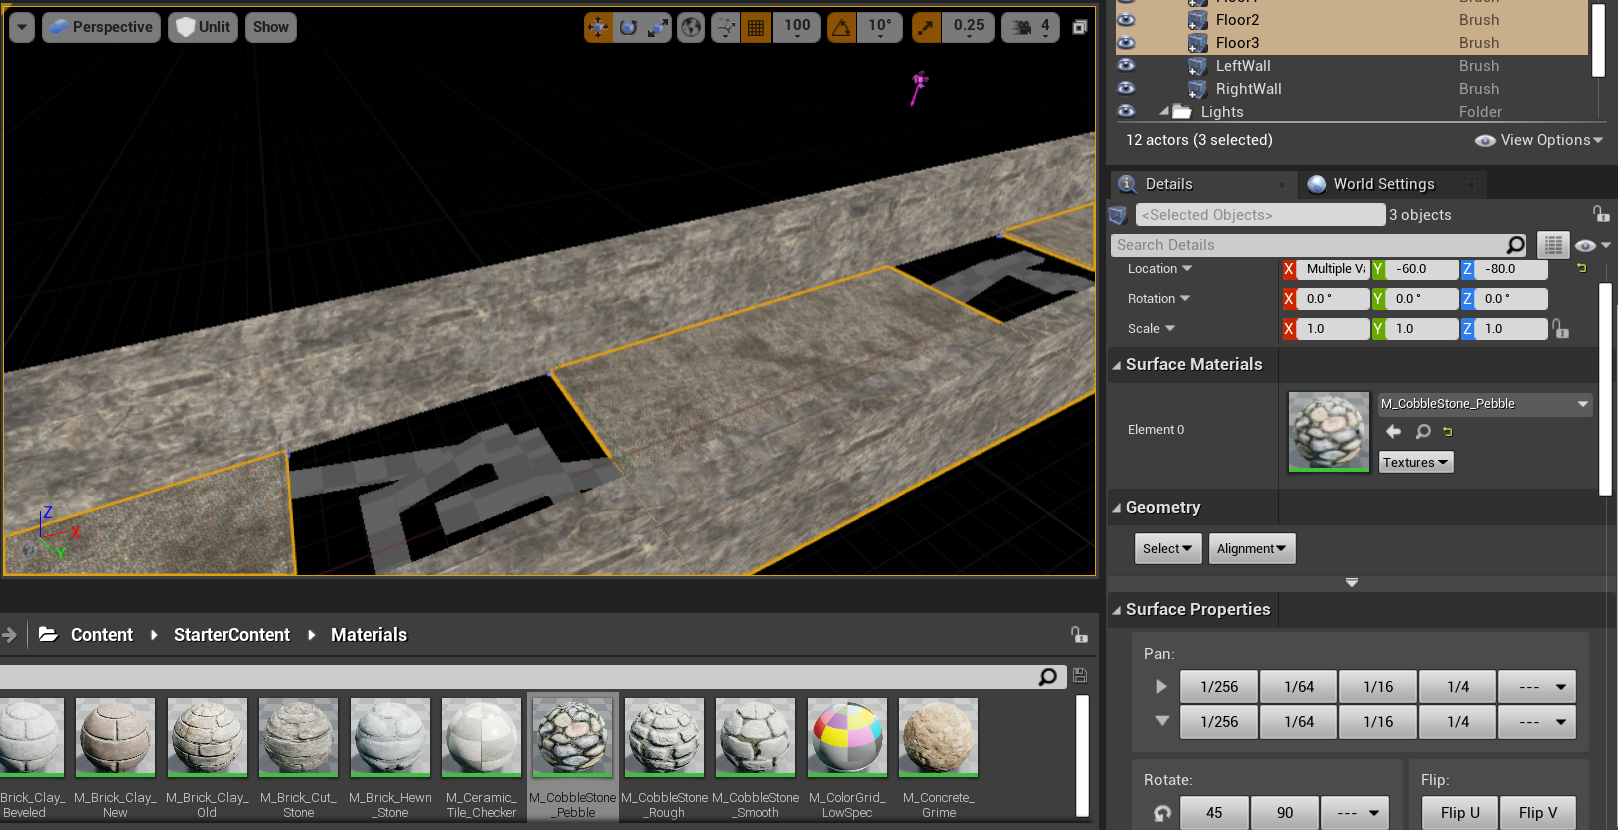Focus the Search Details field
The width and height of the screenshot is (1618, 830).
click(1310, 245)
